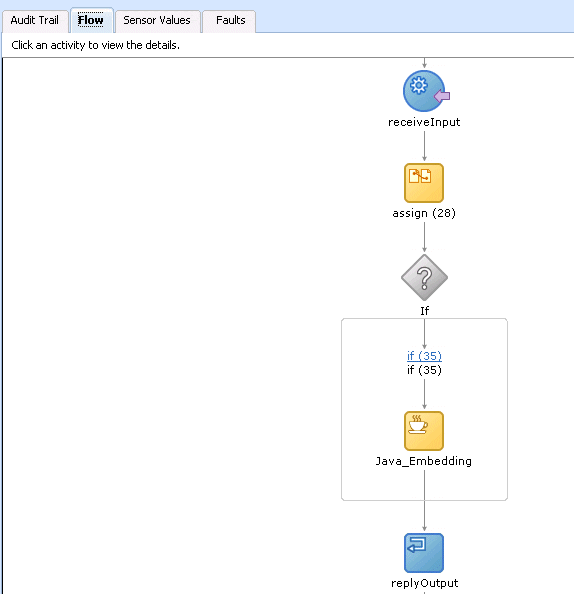Click the receiveInput label text

pyautogui.click(x=424, y=122)
